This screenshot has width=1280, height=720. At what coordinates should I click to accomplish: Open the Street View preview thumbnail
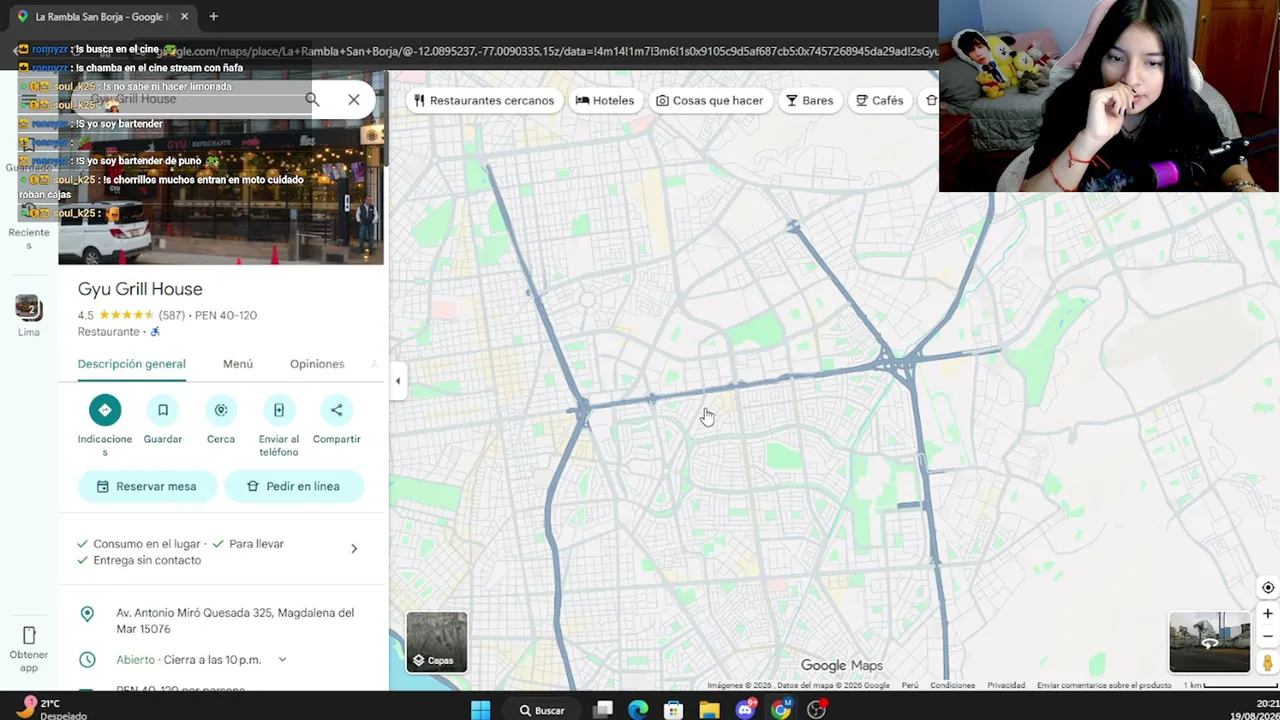point(1210,642)
